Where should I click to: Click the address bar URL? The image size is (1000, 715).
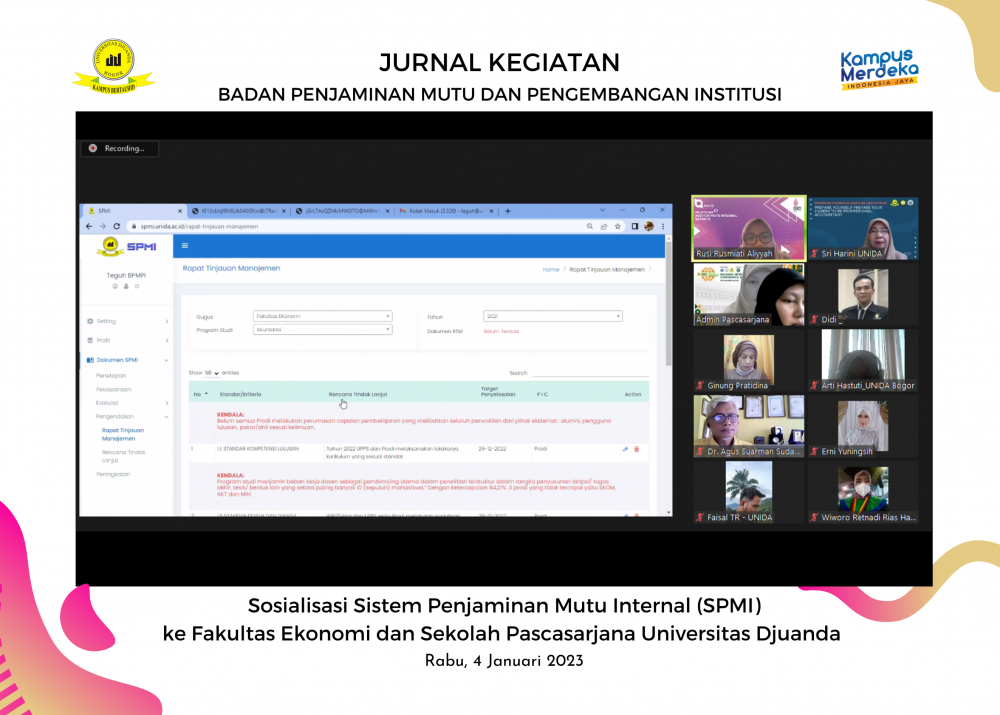200,226
